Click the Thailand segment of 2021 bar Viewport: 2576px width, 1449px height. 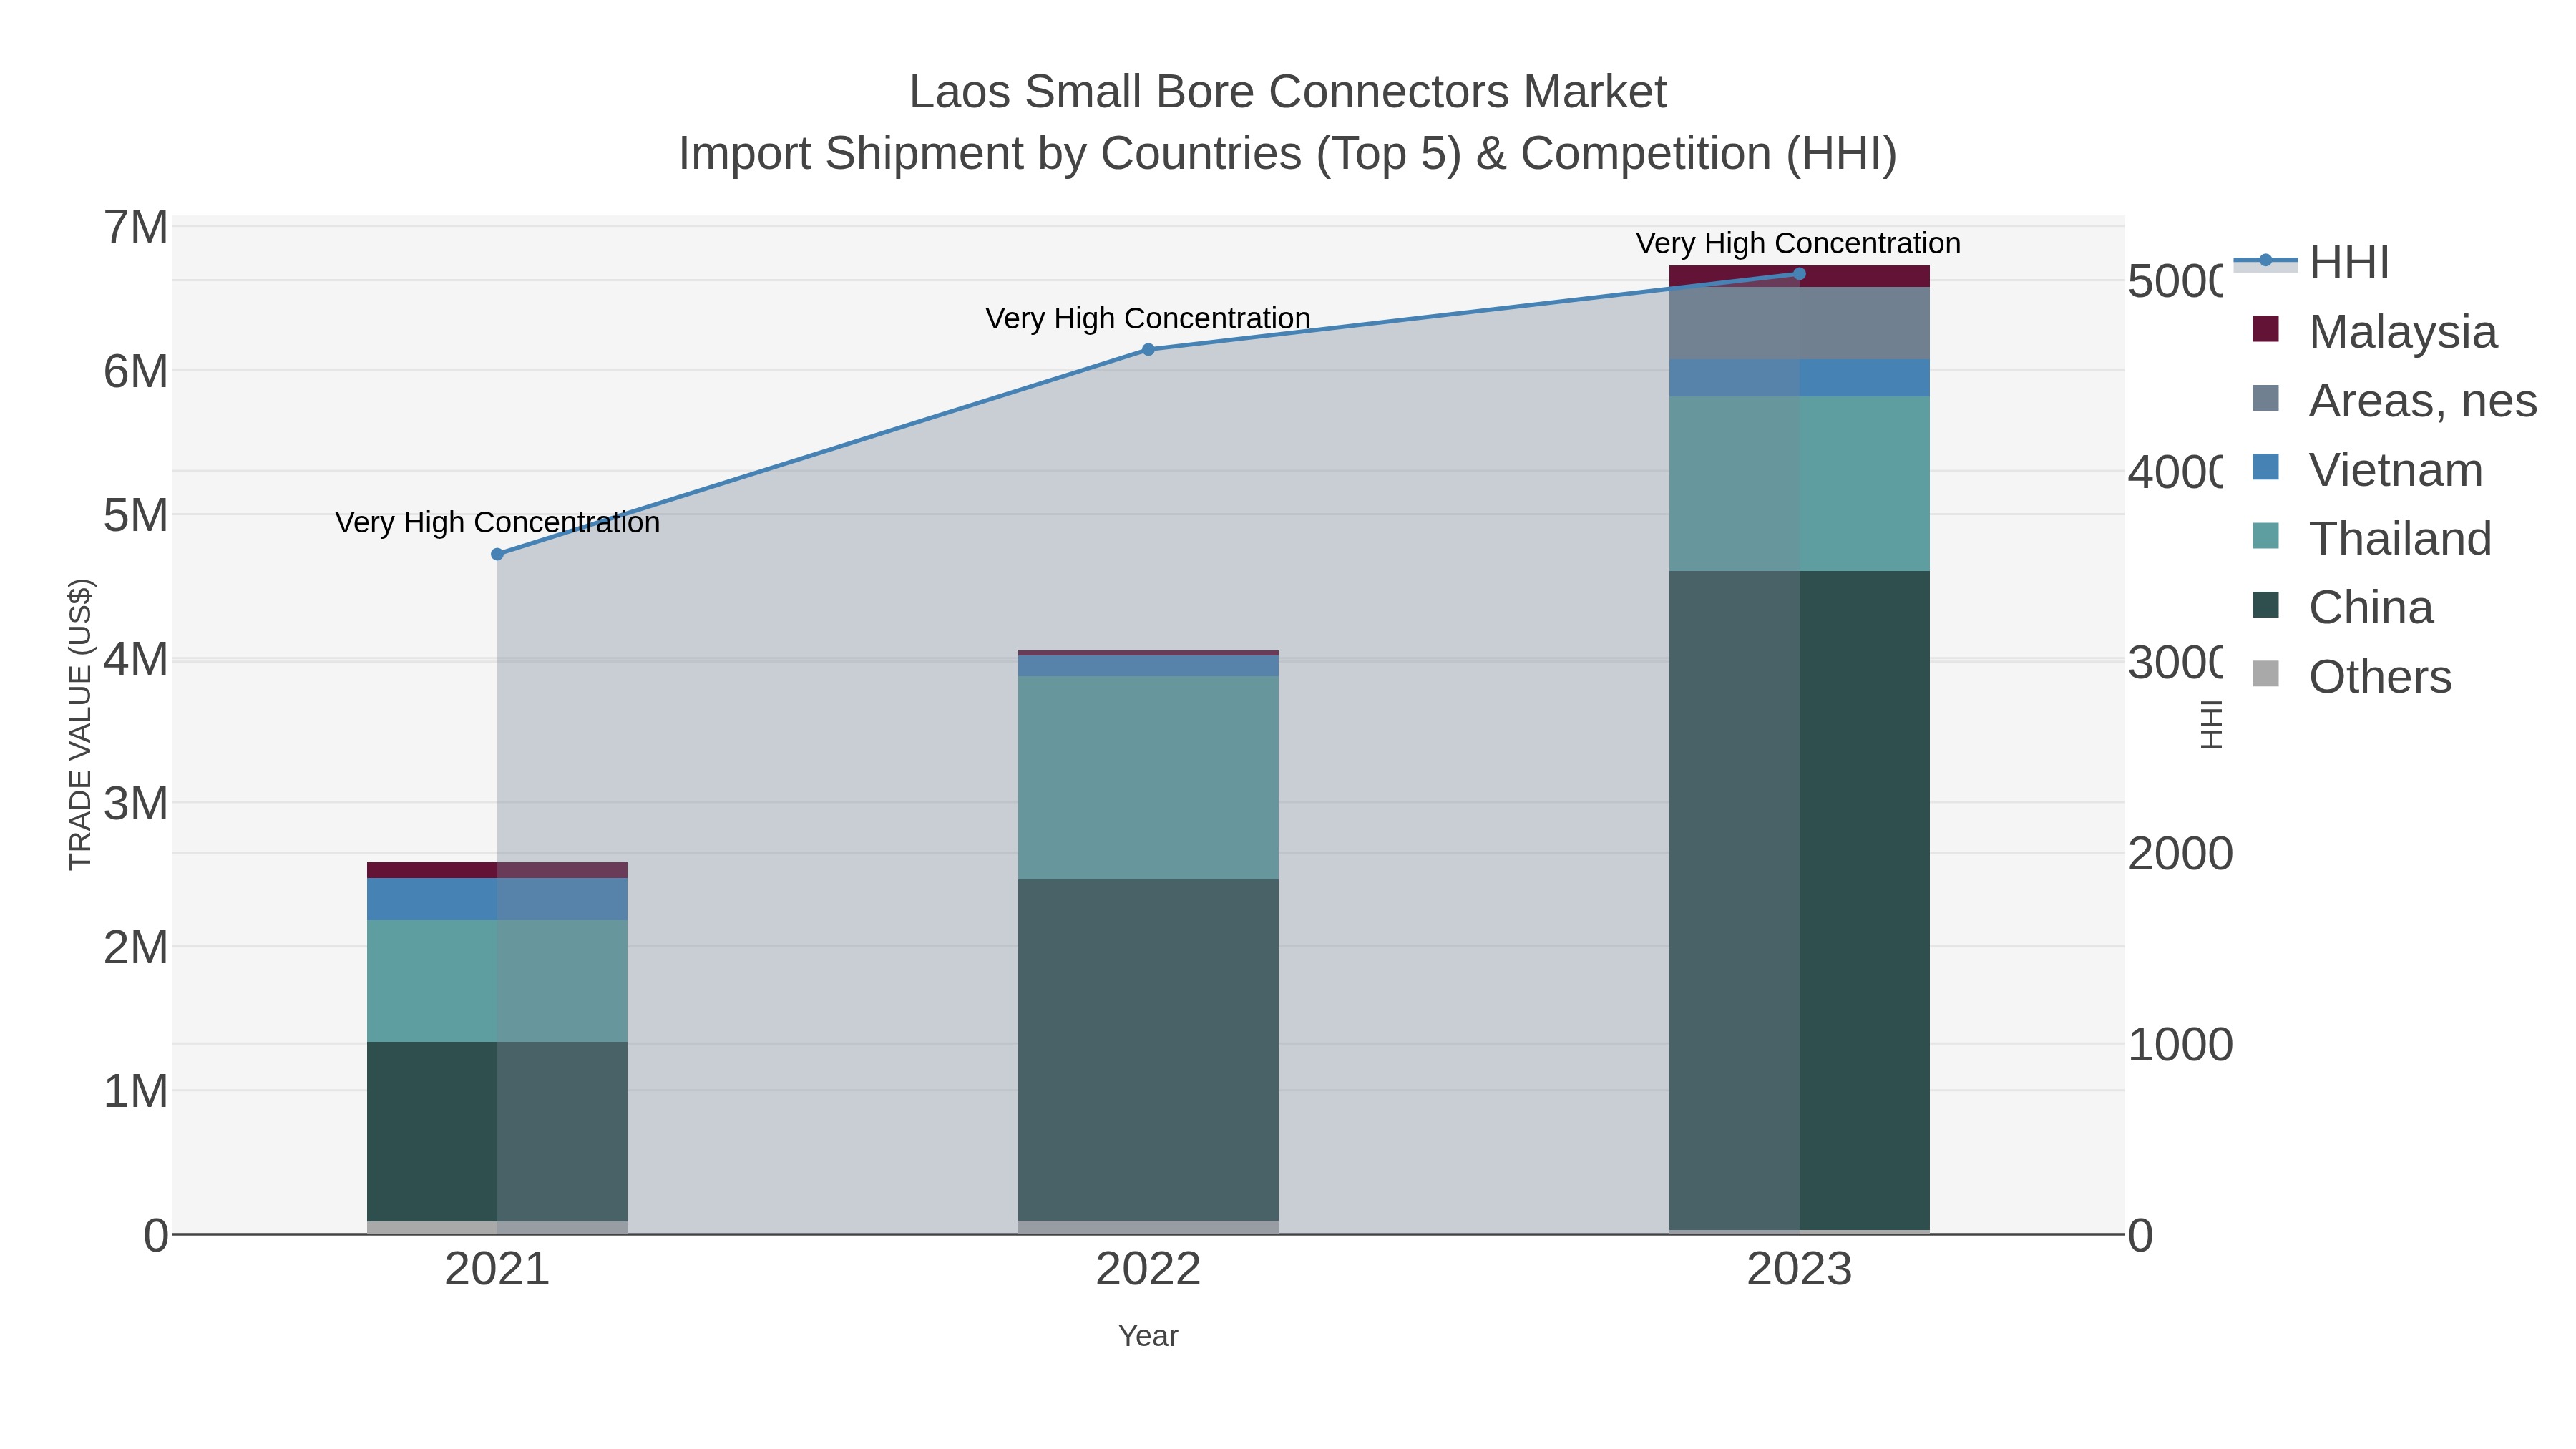coord(497,981)
